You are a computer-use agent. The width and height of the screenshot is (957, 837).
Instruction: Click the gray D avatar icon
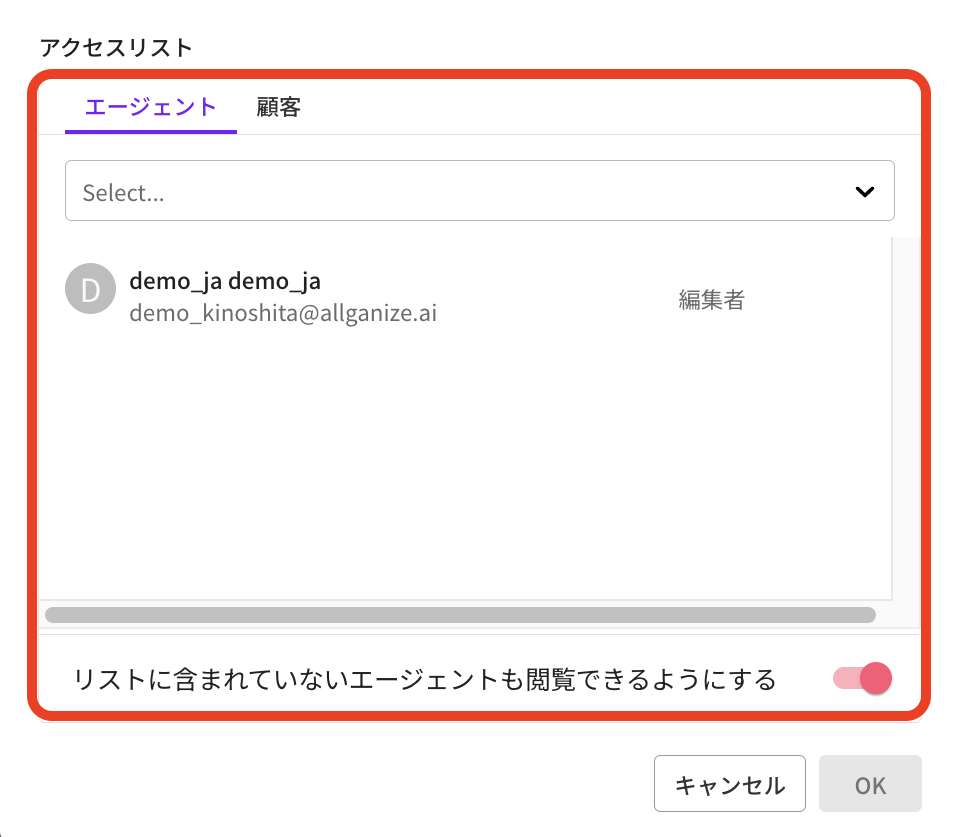90,289
